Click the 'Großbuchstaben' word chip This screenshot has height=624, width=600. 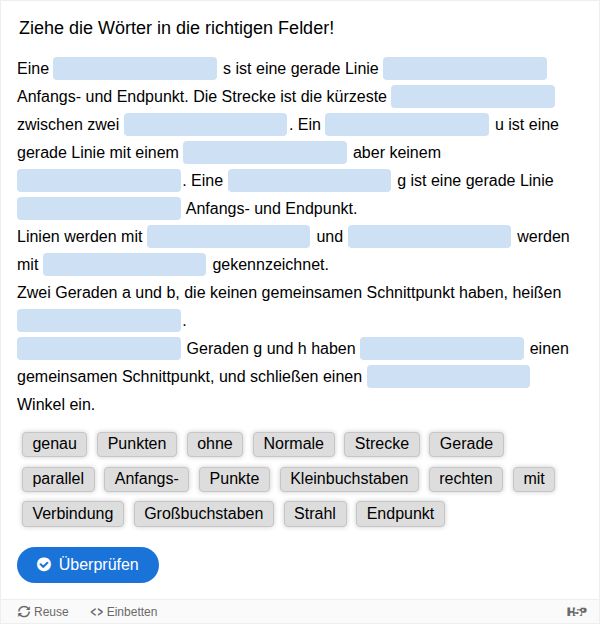tap(204, 514)
